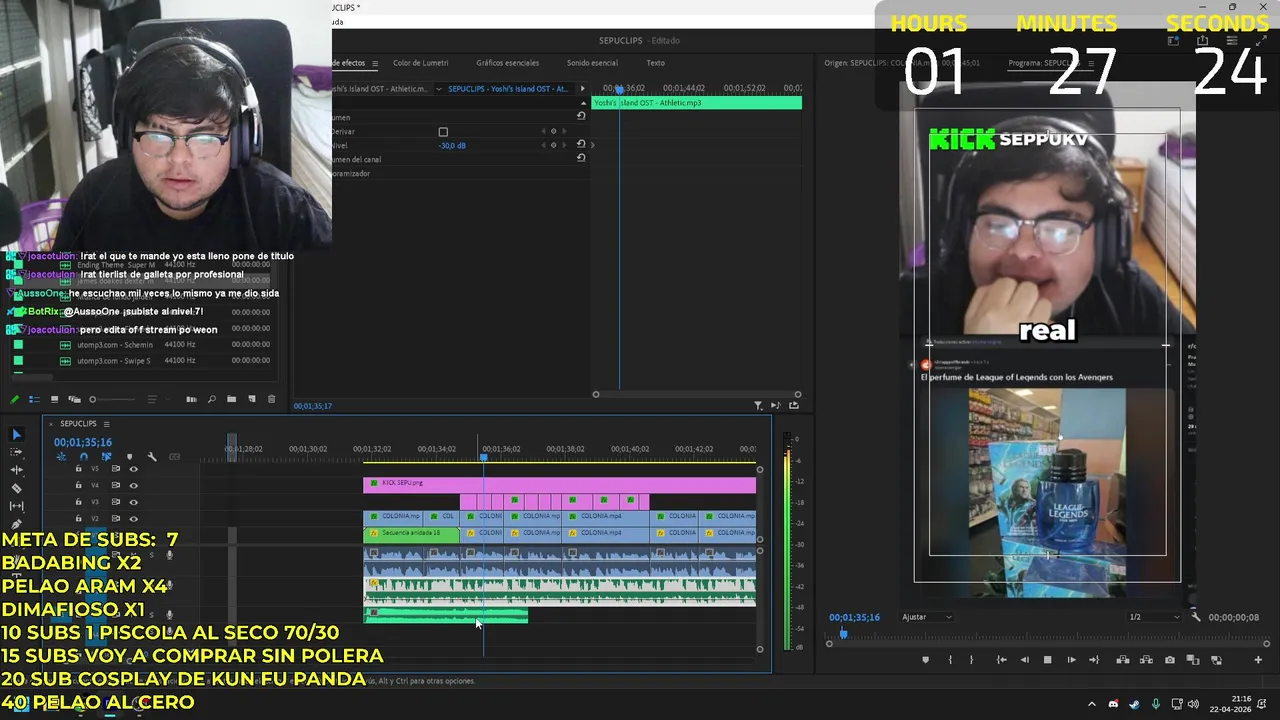Toggle timeline Snap magnet icon

83,457
